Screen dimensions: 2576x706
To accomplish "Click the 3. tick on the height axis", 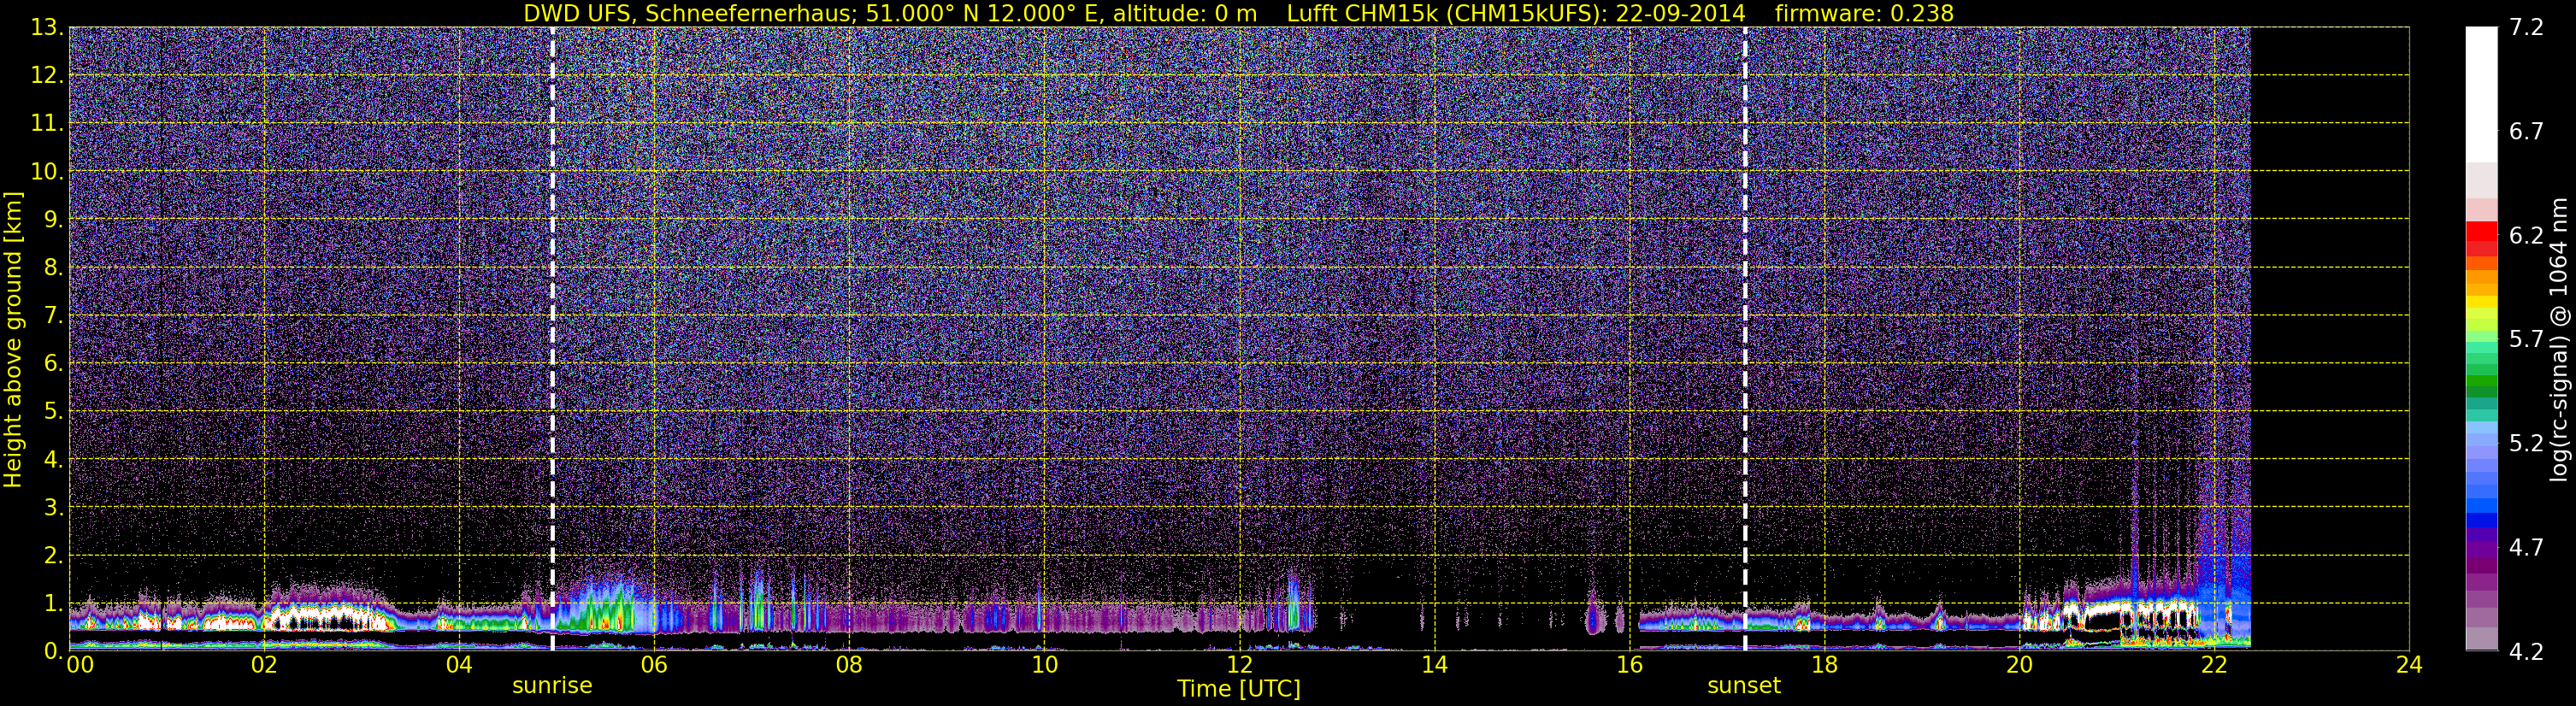I will tap(53, 508).
